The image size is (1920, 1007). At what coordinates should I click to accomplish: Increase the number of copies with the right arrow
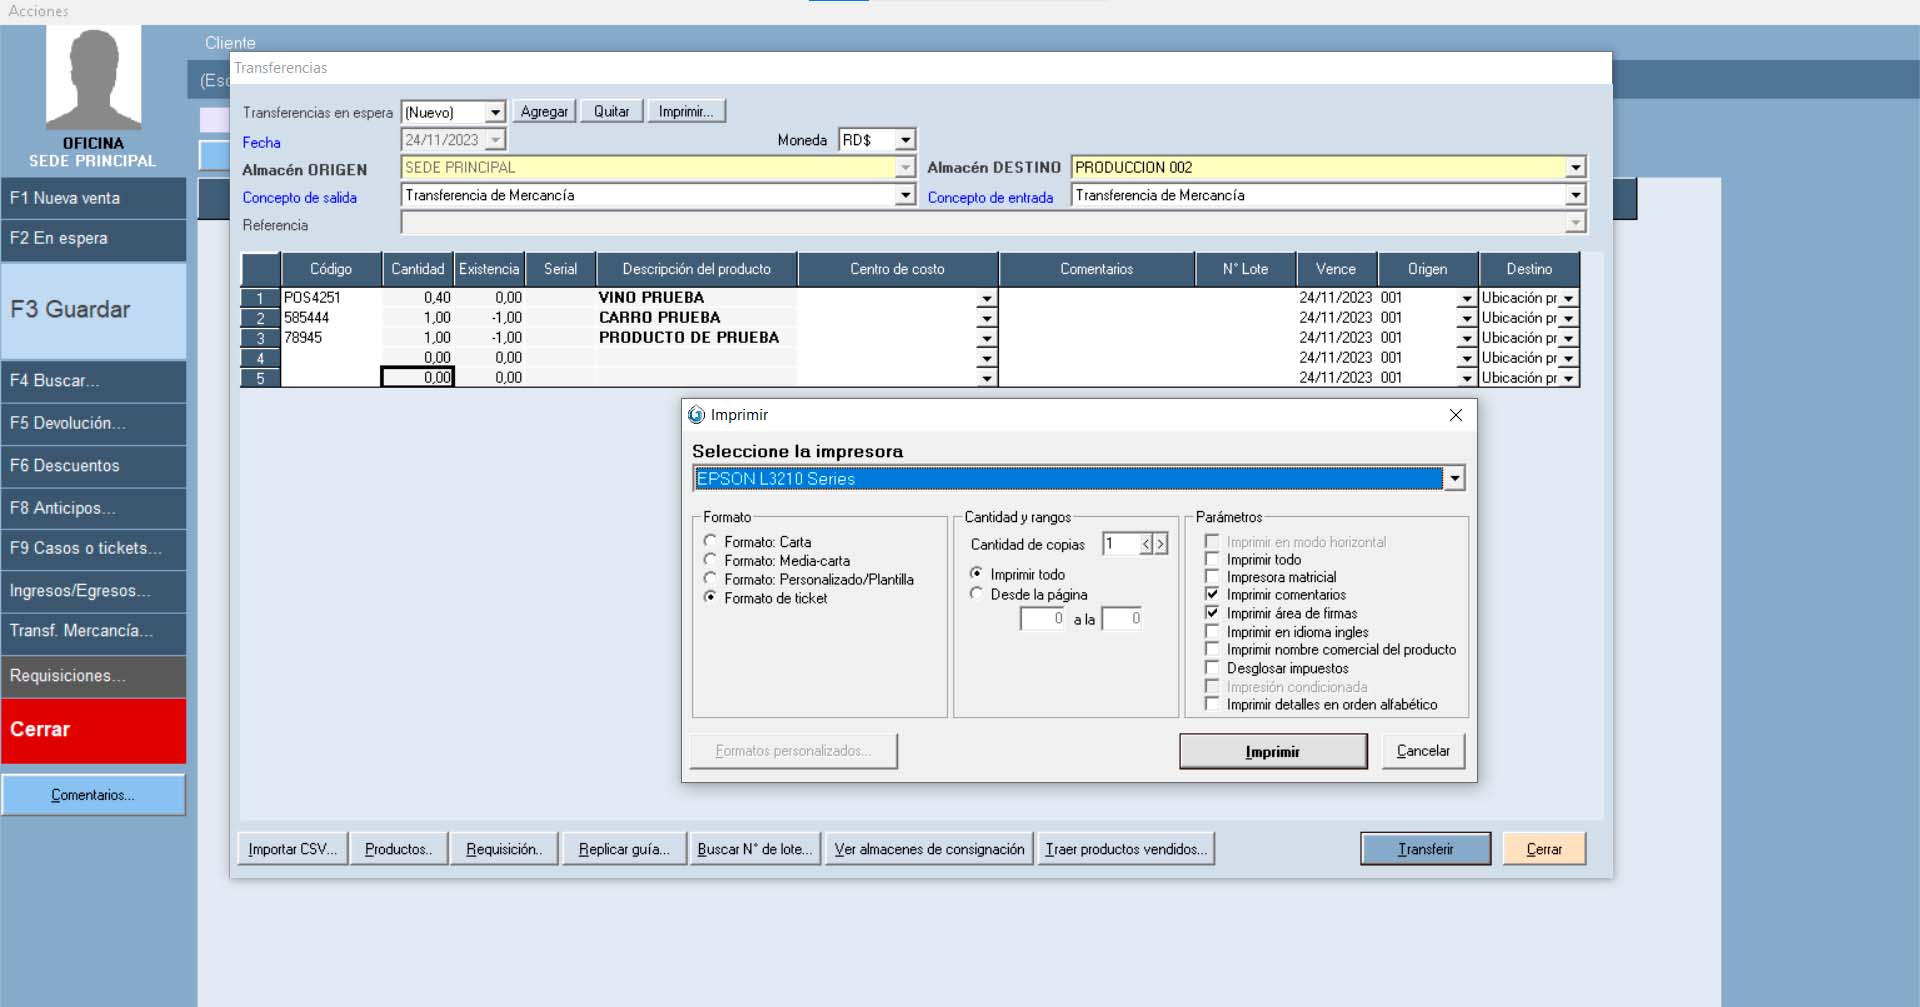point(1161,544)
